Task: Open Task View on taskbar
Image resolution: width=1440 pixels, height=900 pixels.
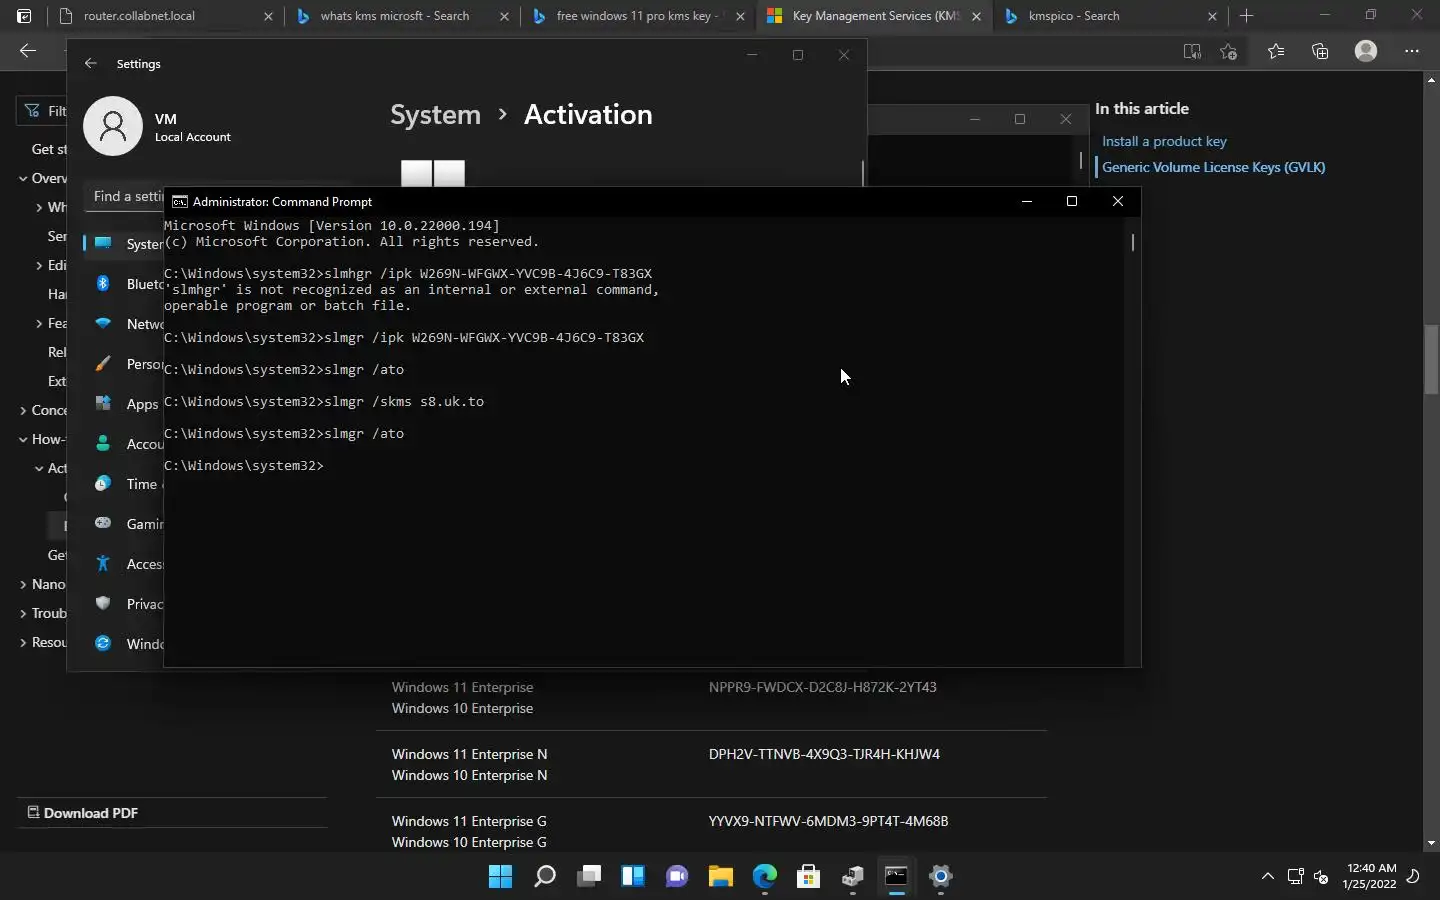Action: click(x=589, y=877)
